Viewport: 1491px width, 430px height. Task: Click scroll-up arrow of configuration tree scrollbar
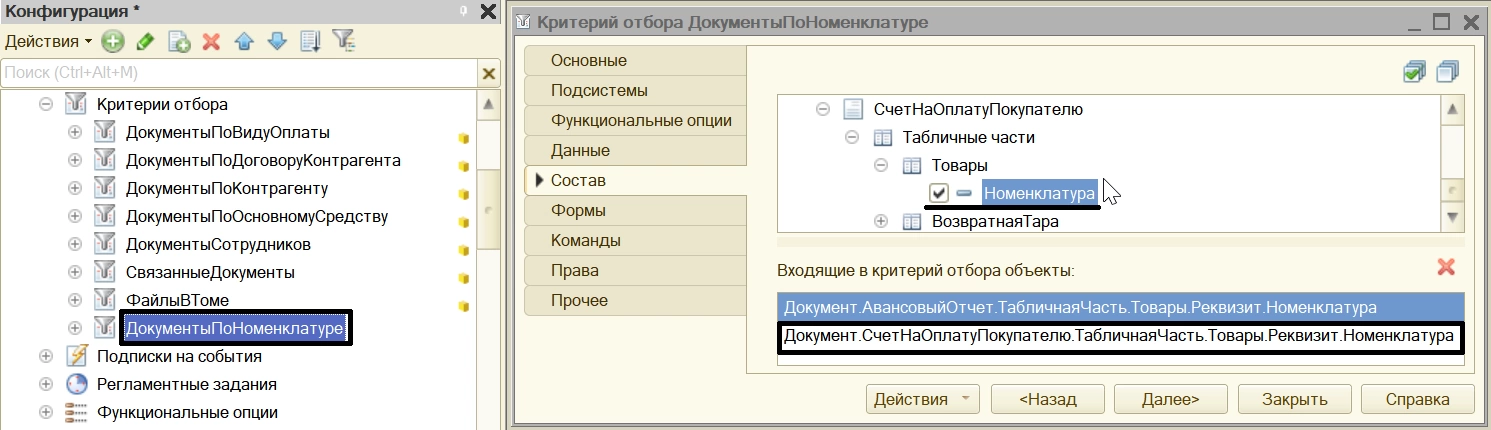point(488,104)
